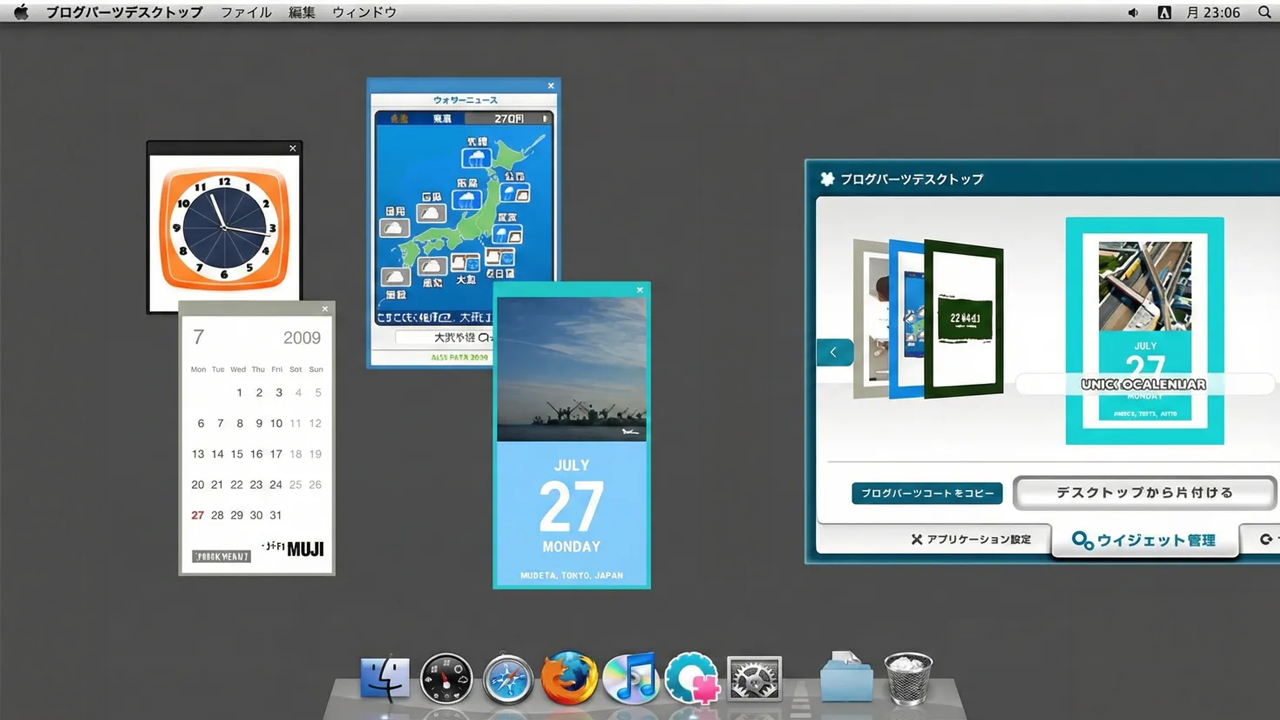1280x720 pixels.
Task: Open the Blog Parts Desktop app in the dock
Action: [693, 679]
